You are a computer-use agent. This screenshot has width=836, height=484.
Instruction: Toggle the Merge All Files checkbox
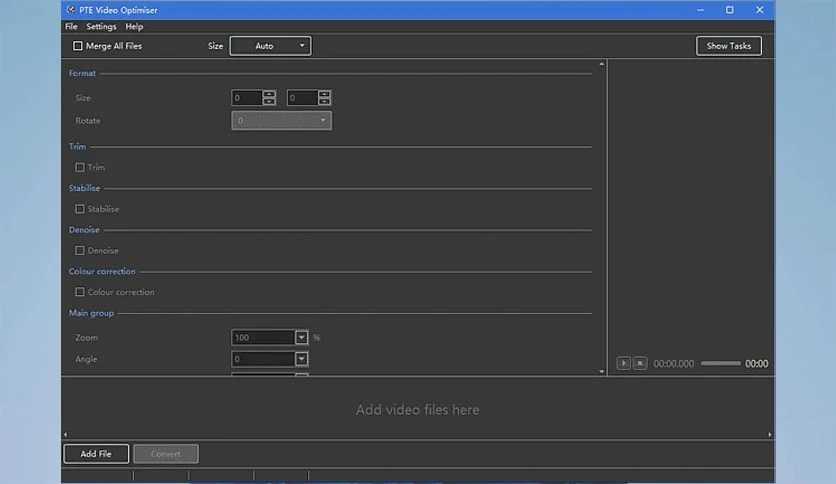pyautogui.click(x=78, y=46)
